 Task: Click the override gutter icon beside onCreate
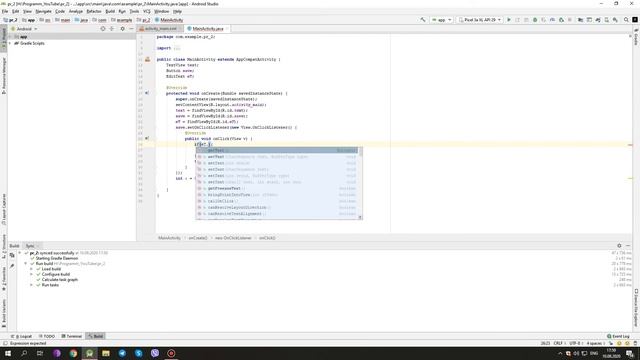point(147,93)
